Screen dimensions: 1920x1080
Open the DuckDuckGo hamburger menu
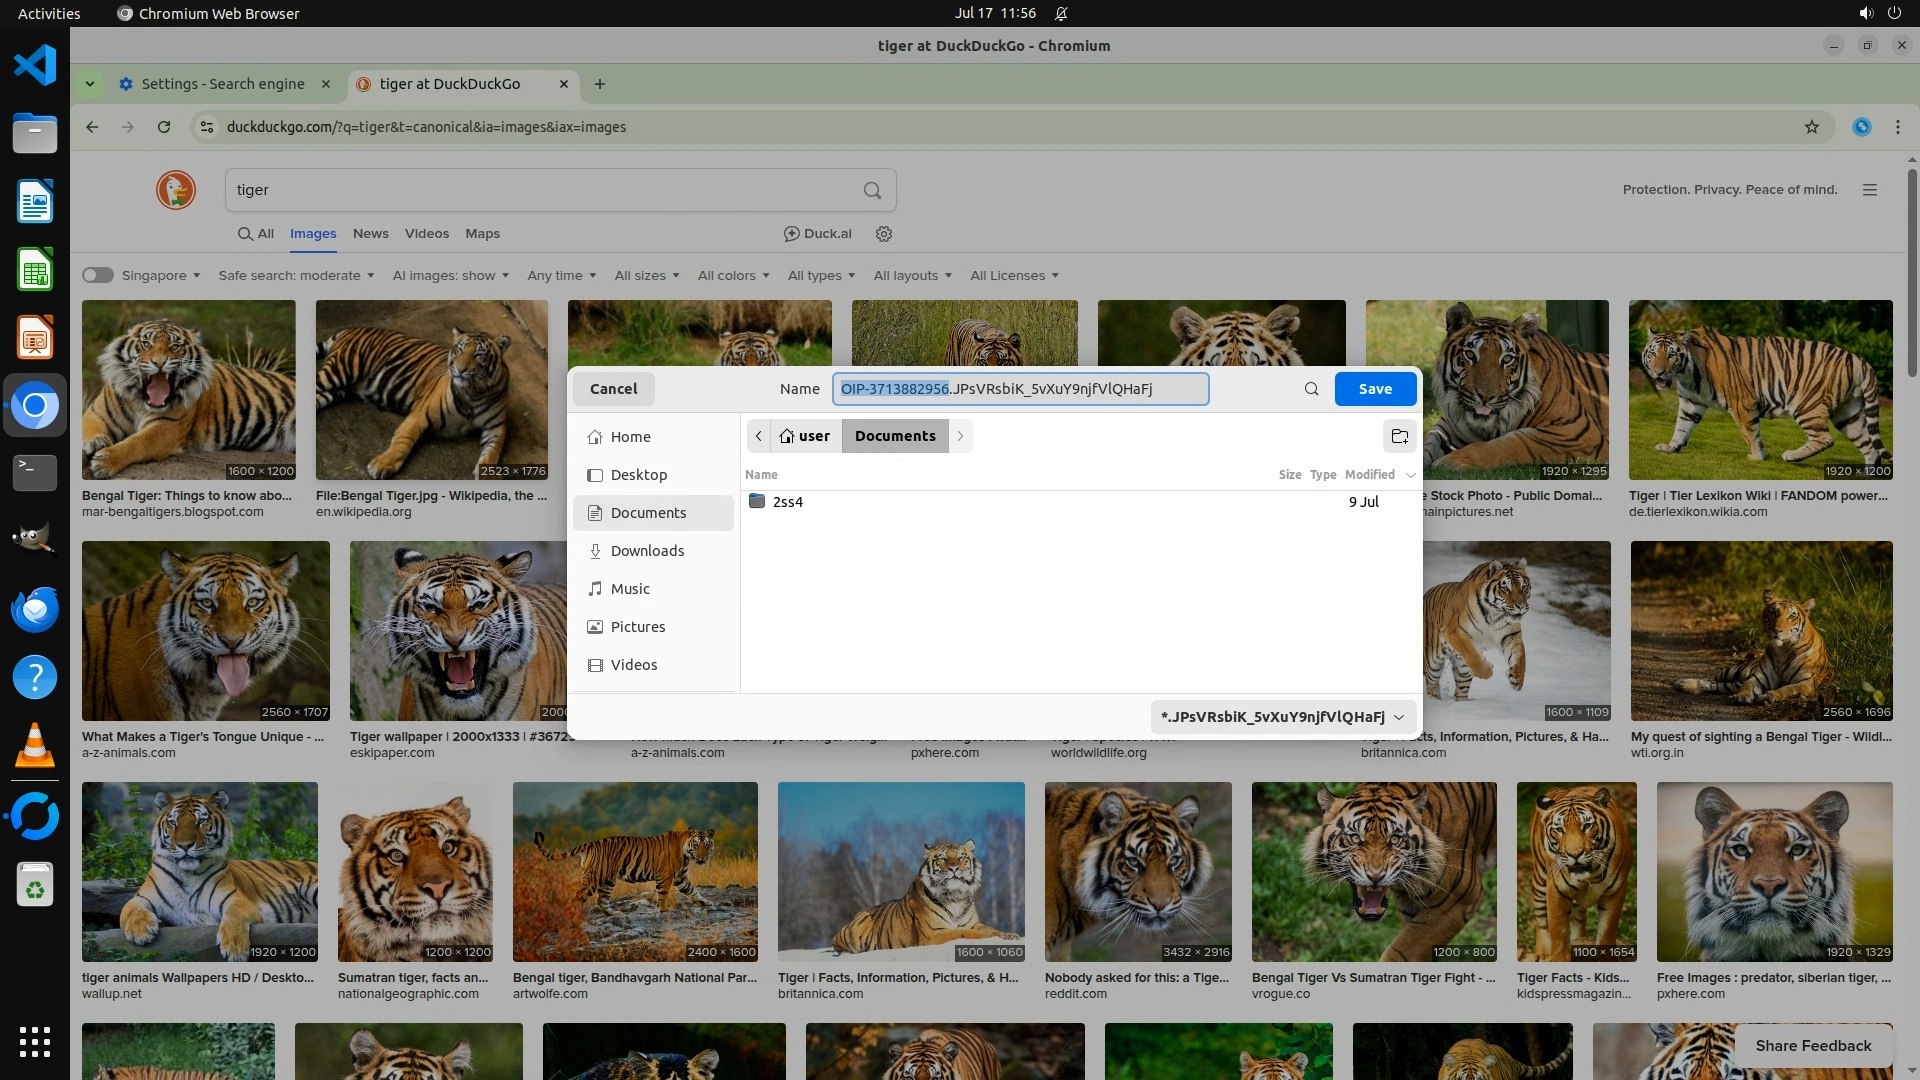[1869, 190]
